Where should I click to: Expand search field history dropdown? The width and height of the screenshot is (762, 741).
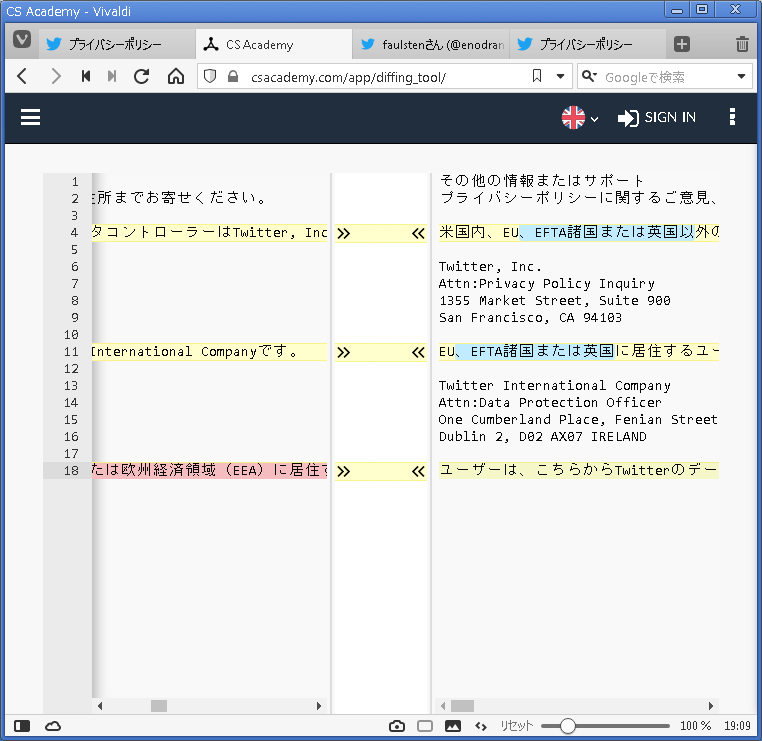(742, 76)
